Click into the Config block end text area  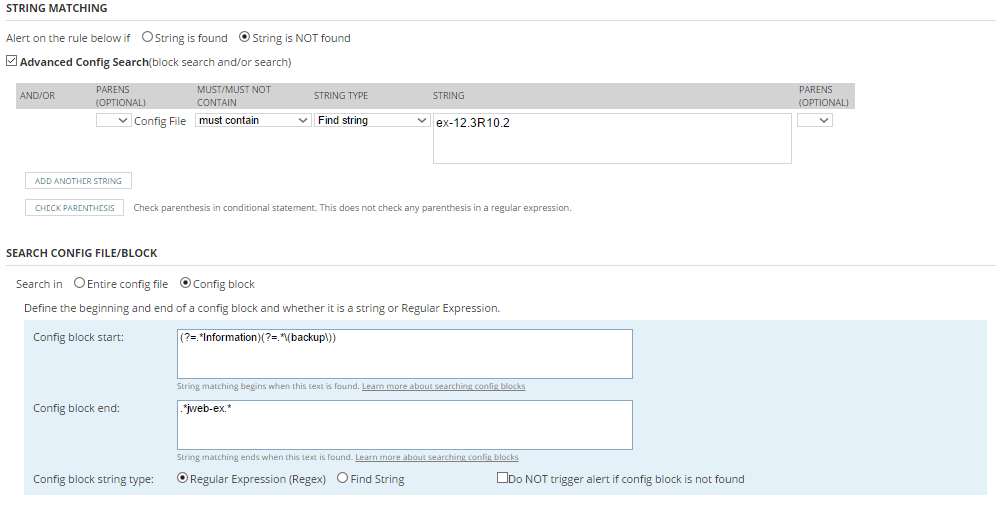[x=405, y=425]
